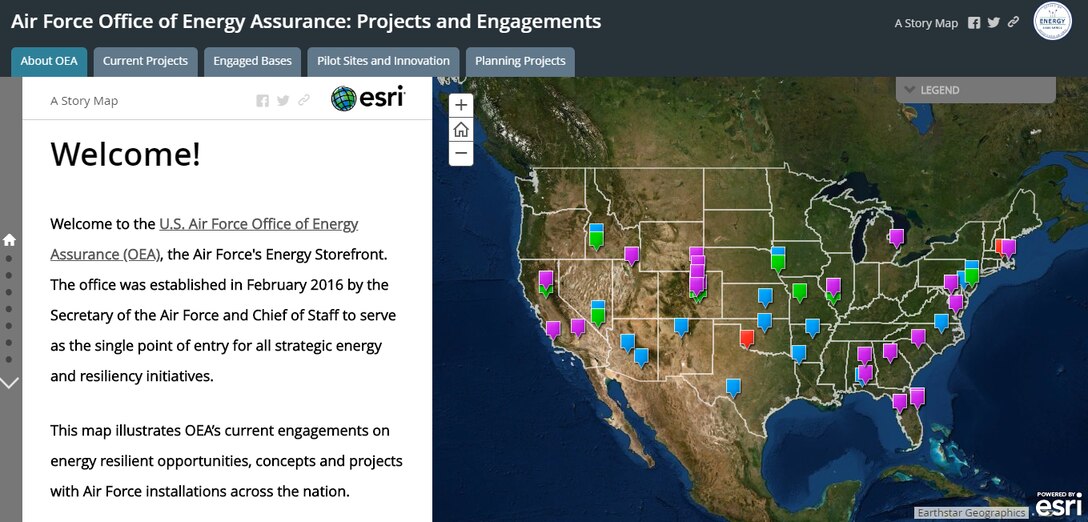Select the blue marker in central New Mexico
The width and height of the screenshot is (1088, 522).
tap(681, 327)
